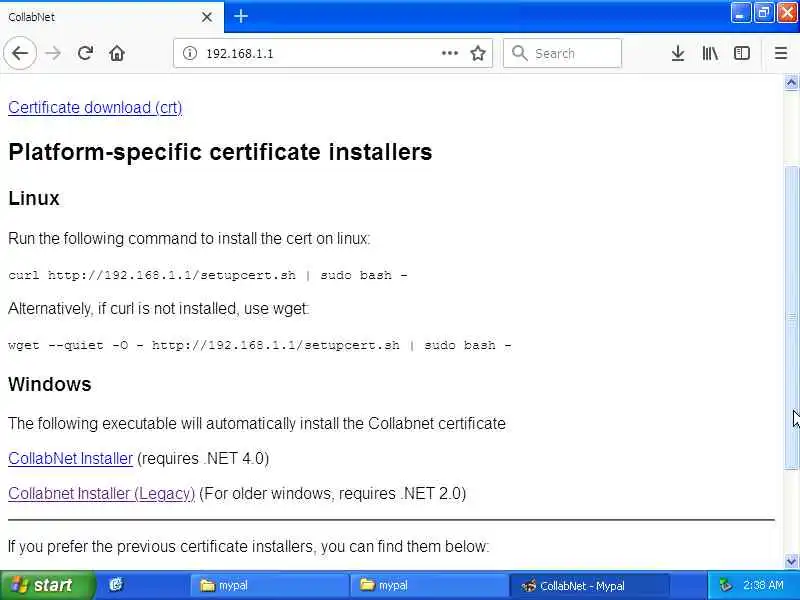
Task: Close the CollabNet tab
Action: 207,17
